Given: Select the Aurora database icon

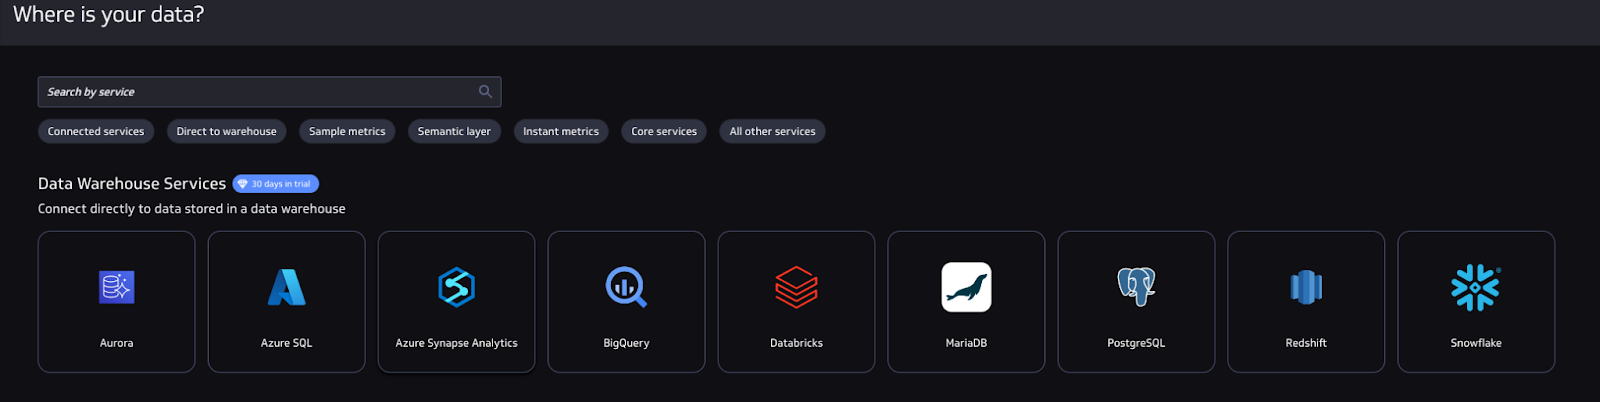Looking at the screenshot, I should click(116, 287).
